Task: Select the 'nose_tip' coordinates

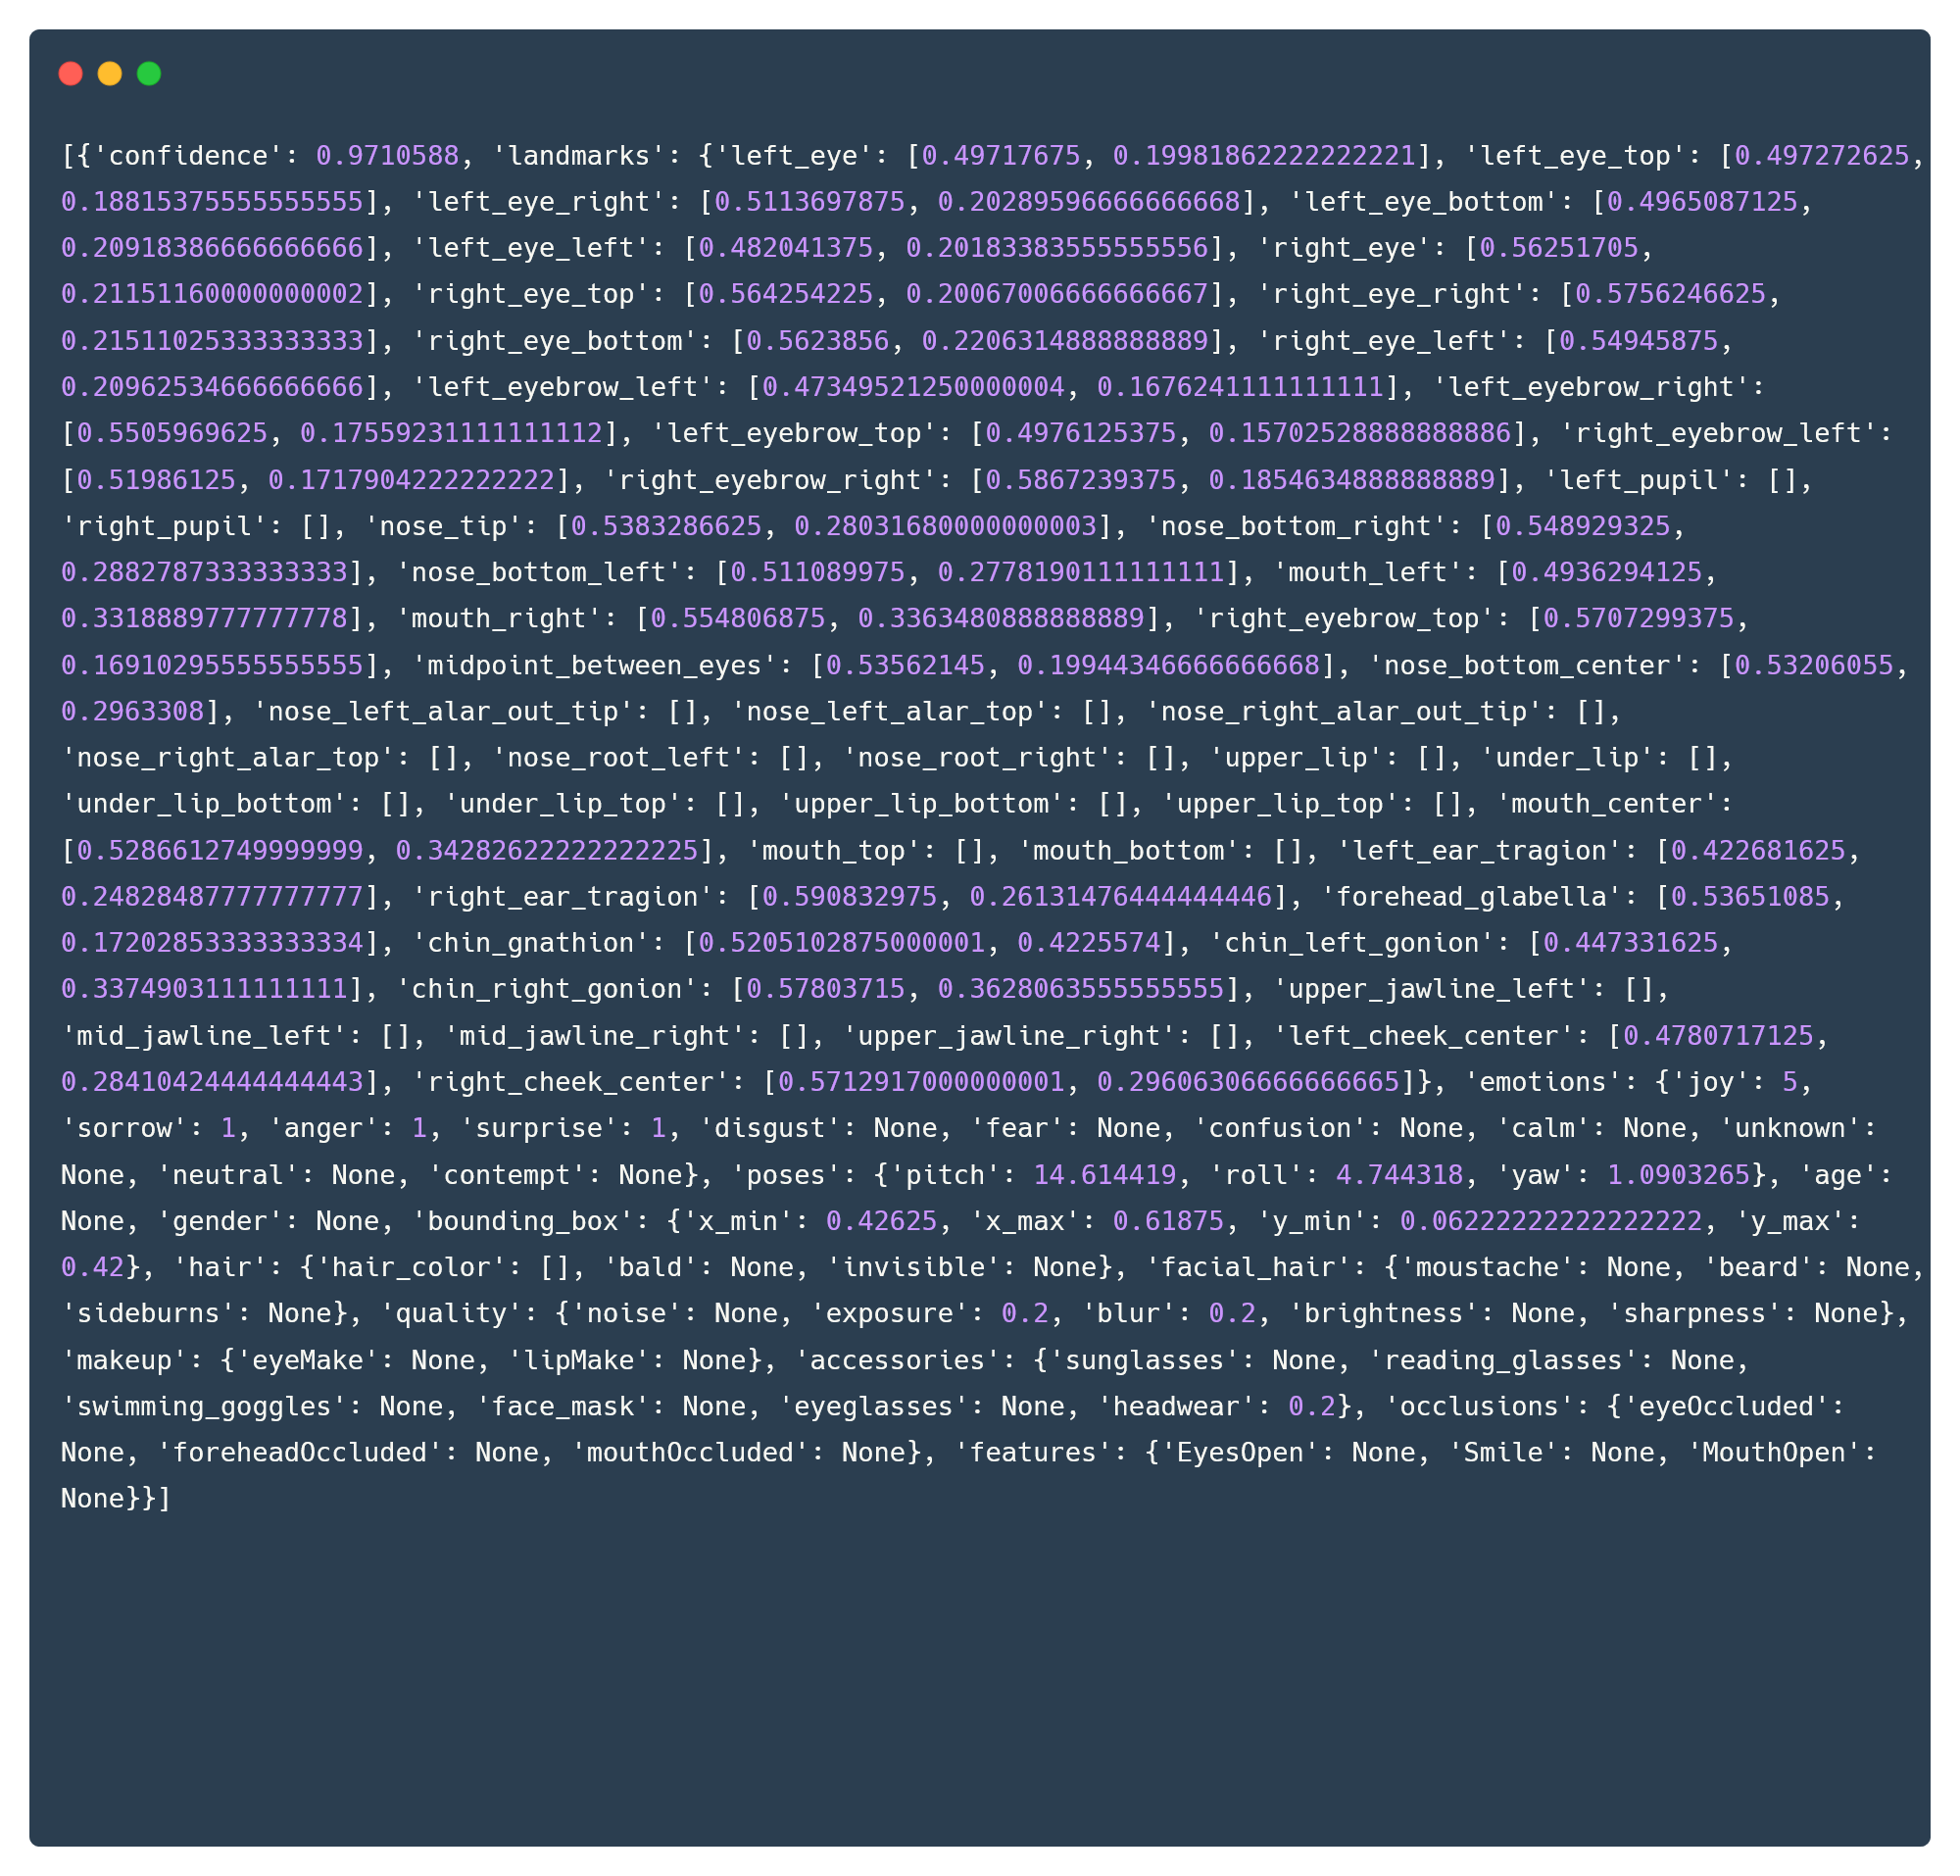Action: click(x=830, y=525)
